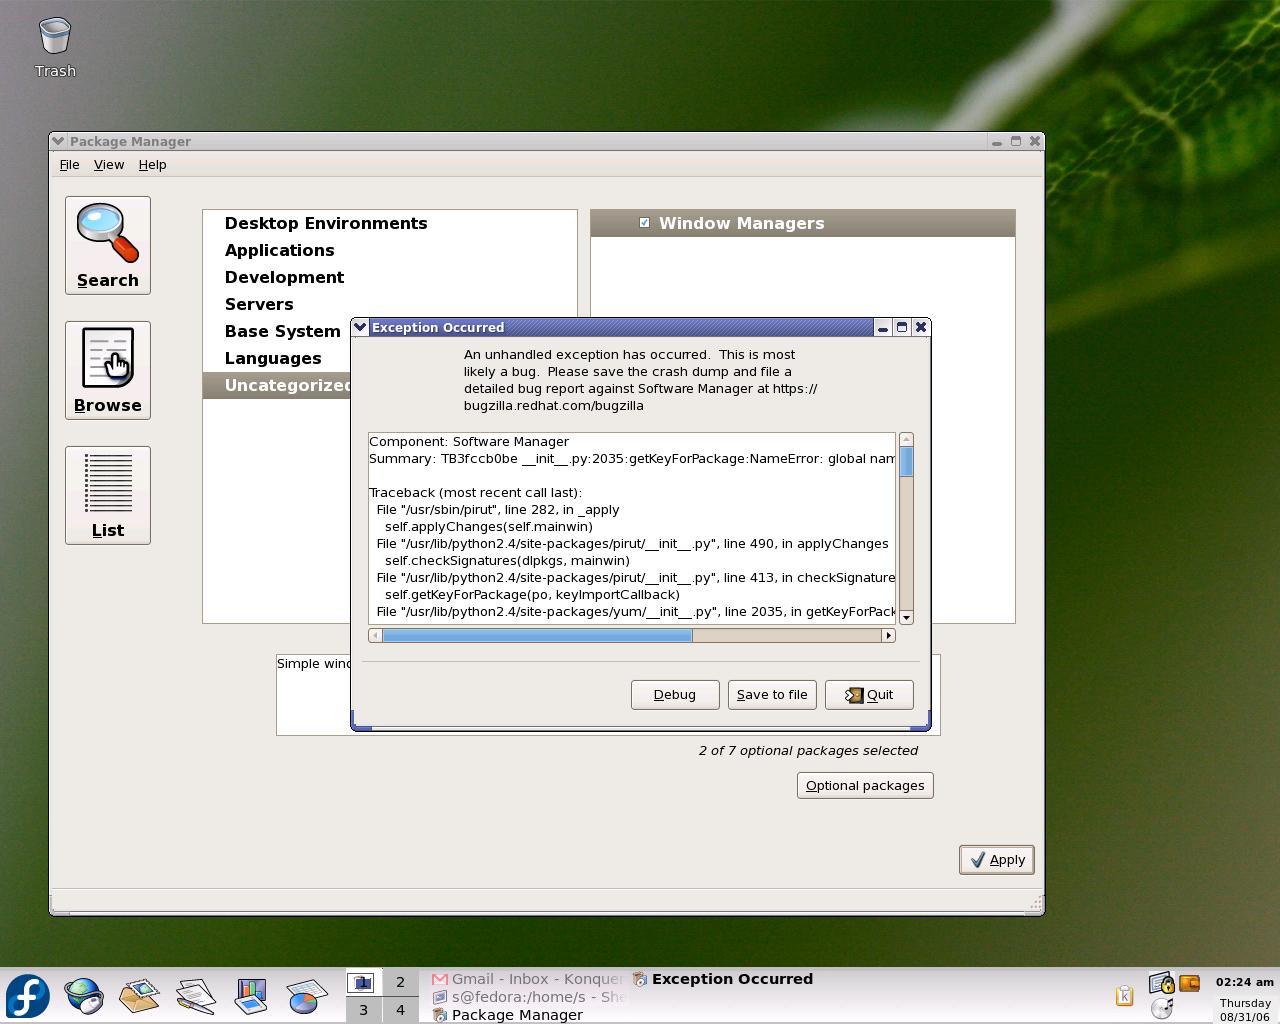1280x1024 pixels.
Task: Open the Trash on the desktop
Action: click(55, 48)
